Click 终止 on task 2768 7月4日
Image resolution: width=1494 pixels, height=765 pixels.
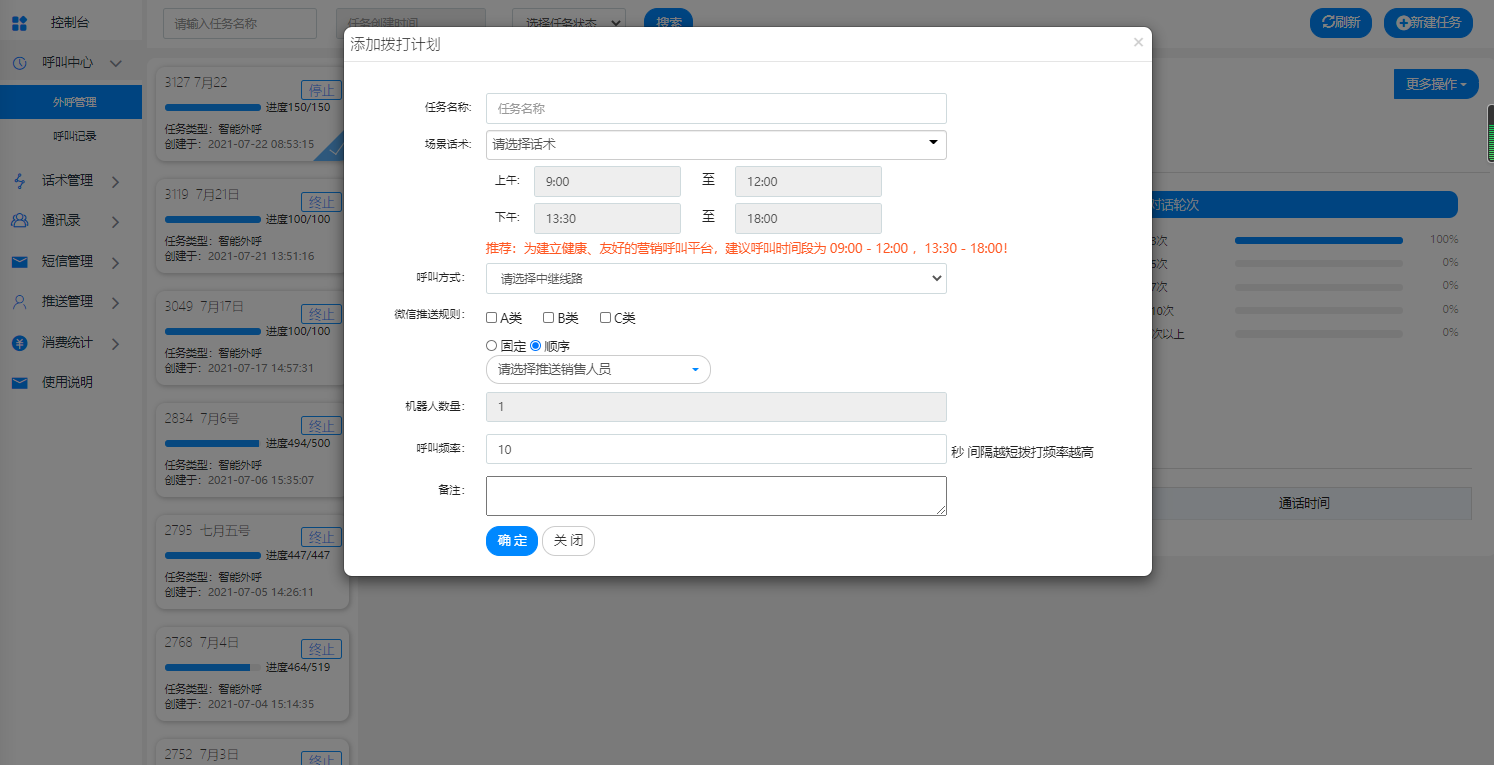click(322, 649)
